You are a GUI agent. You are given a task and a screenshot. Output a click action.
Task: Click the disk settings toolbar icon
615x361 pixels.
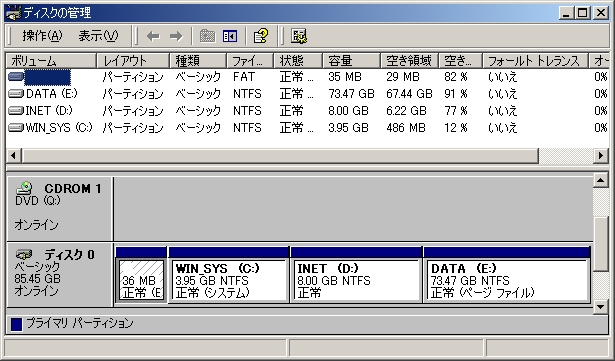(299, 36)
